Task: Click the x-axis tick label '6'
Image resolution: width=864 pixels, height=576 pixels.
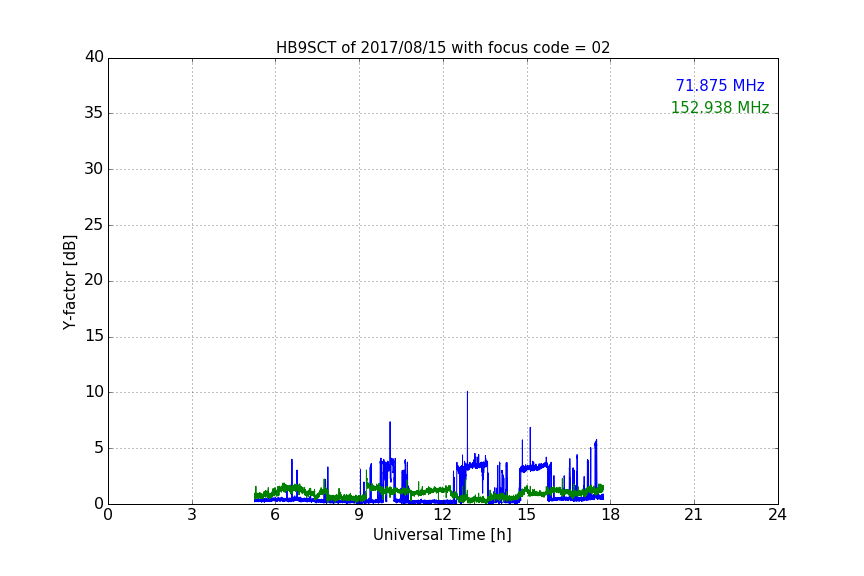Action: click(275, 515)
